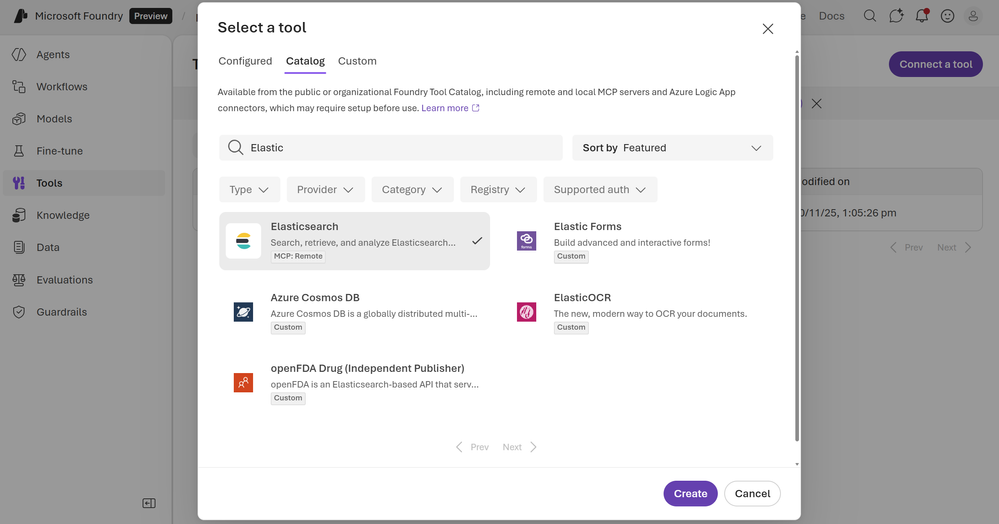Click the ElasticOCR logo
Viewport: 999px width, 524px height.
[526, 312]
